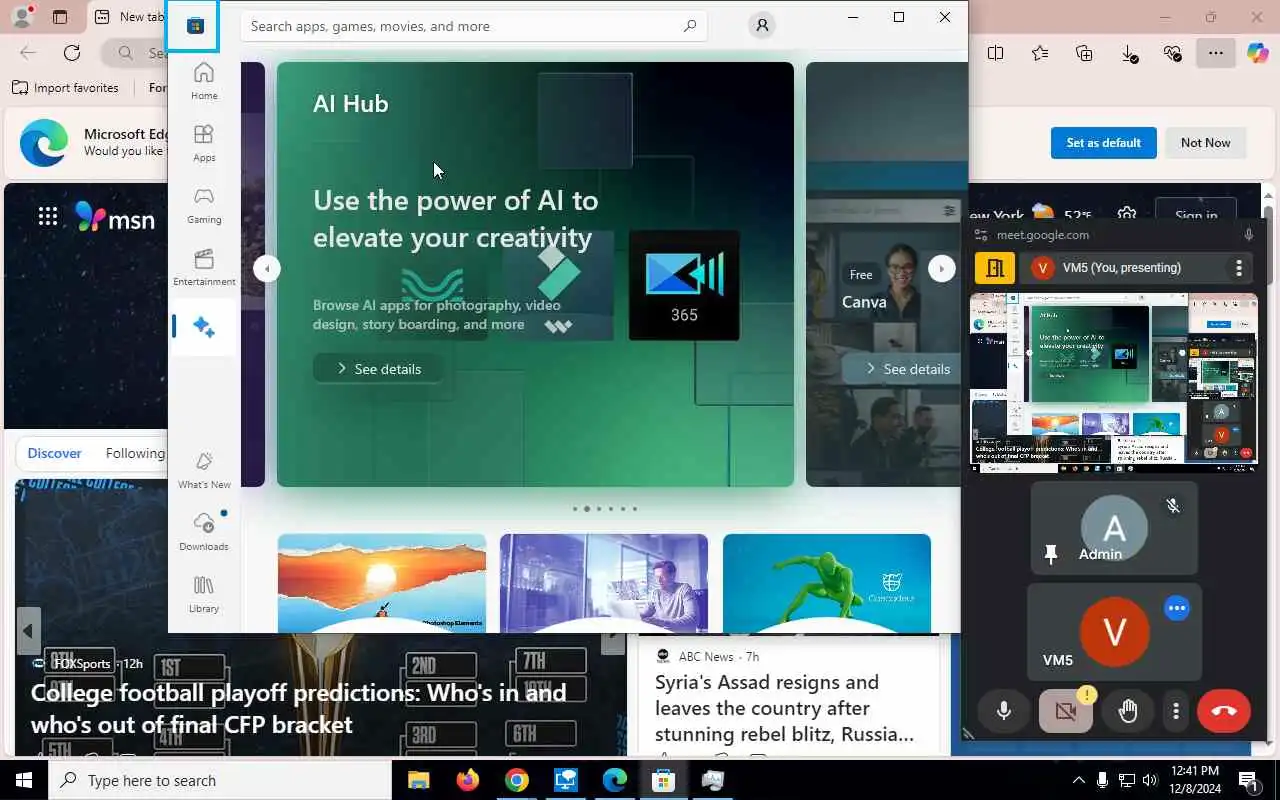Select the AI Hub sparkle icon
Screen dimensions: 1280x800
[x=204, y=327]
